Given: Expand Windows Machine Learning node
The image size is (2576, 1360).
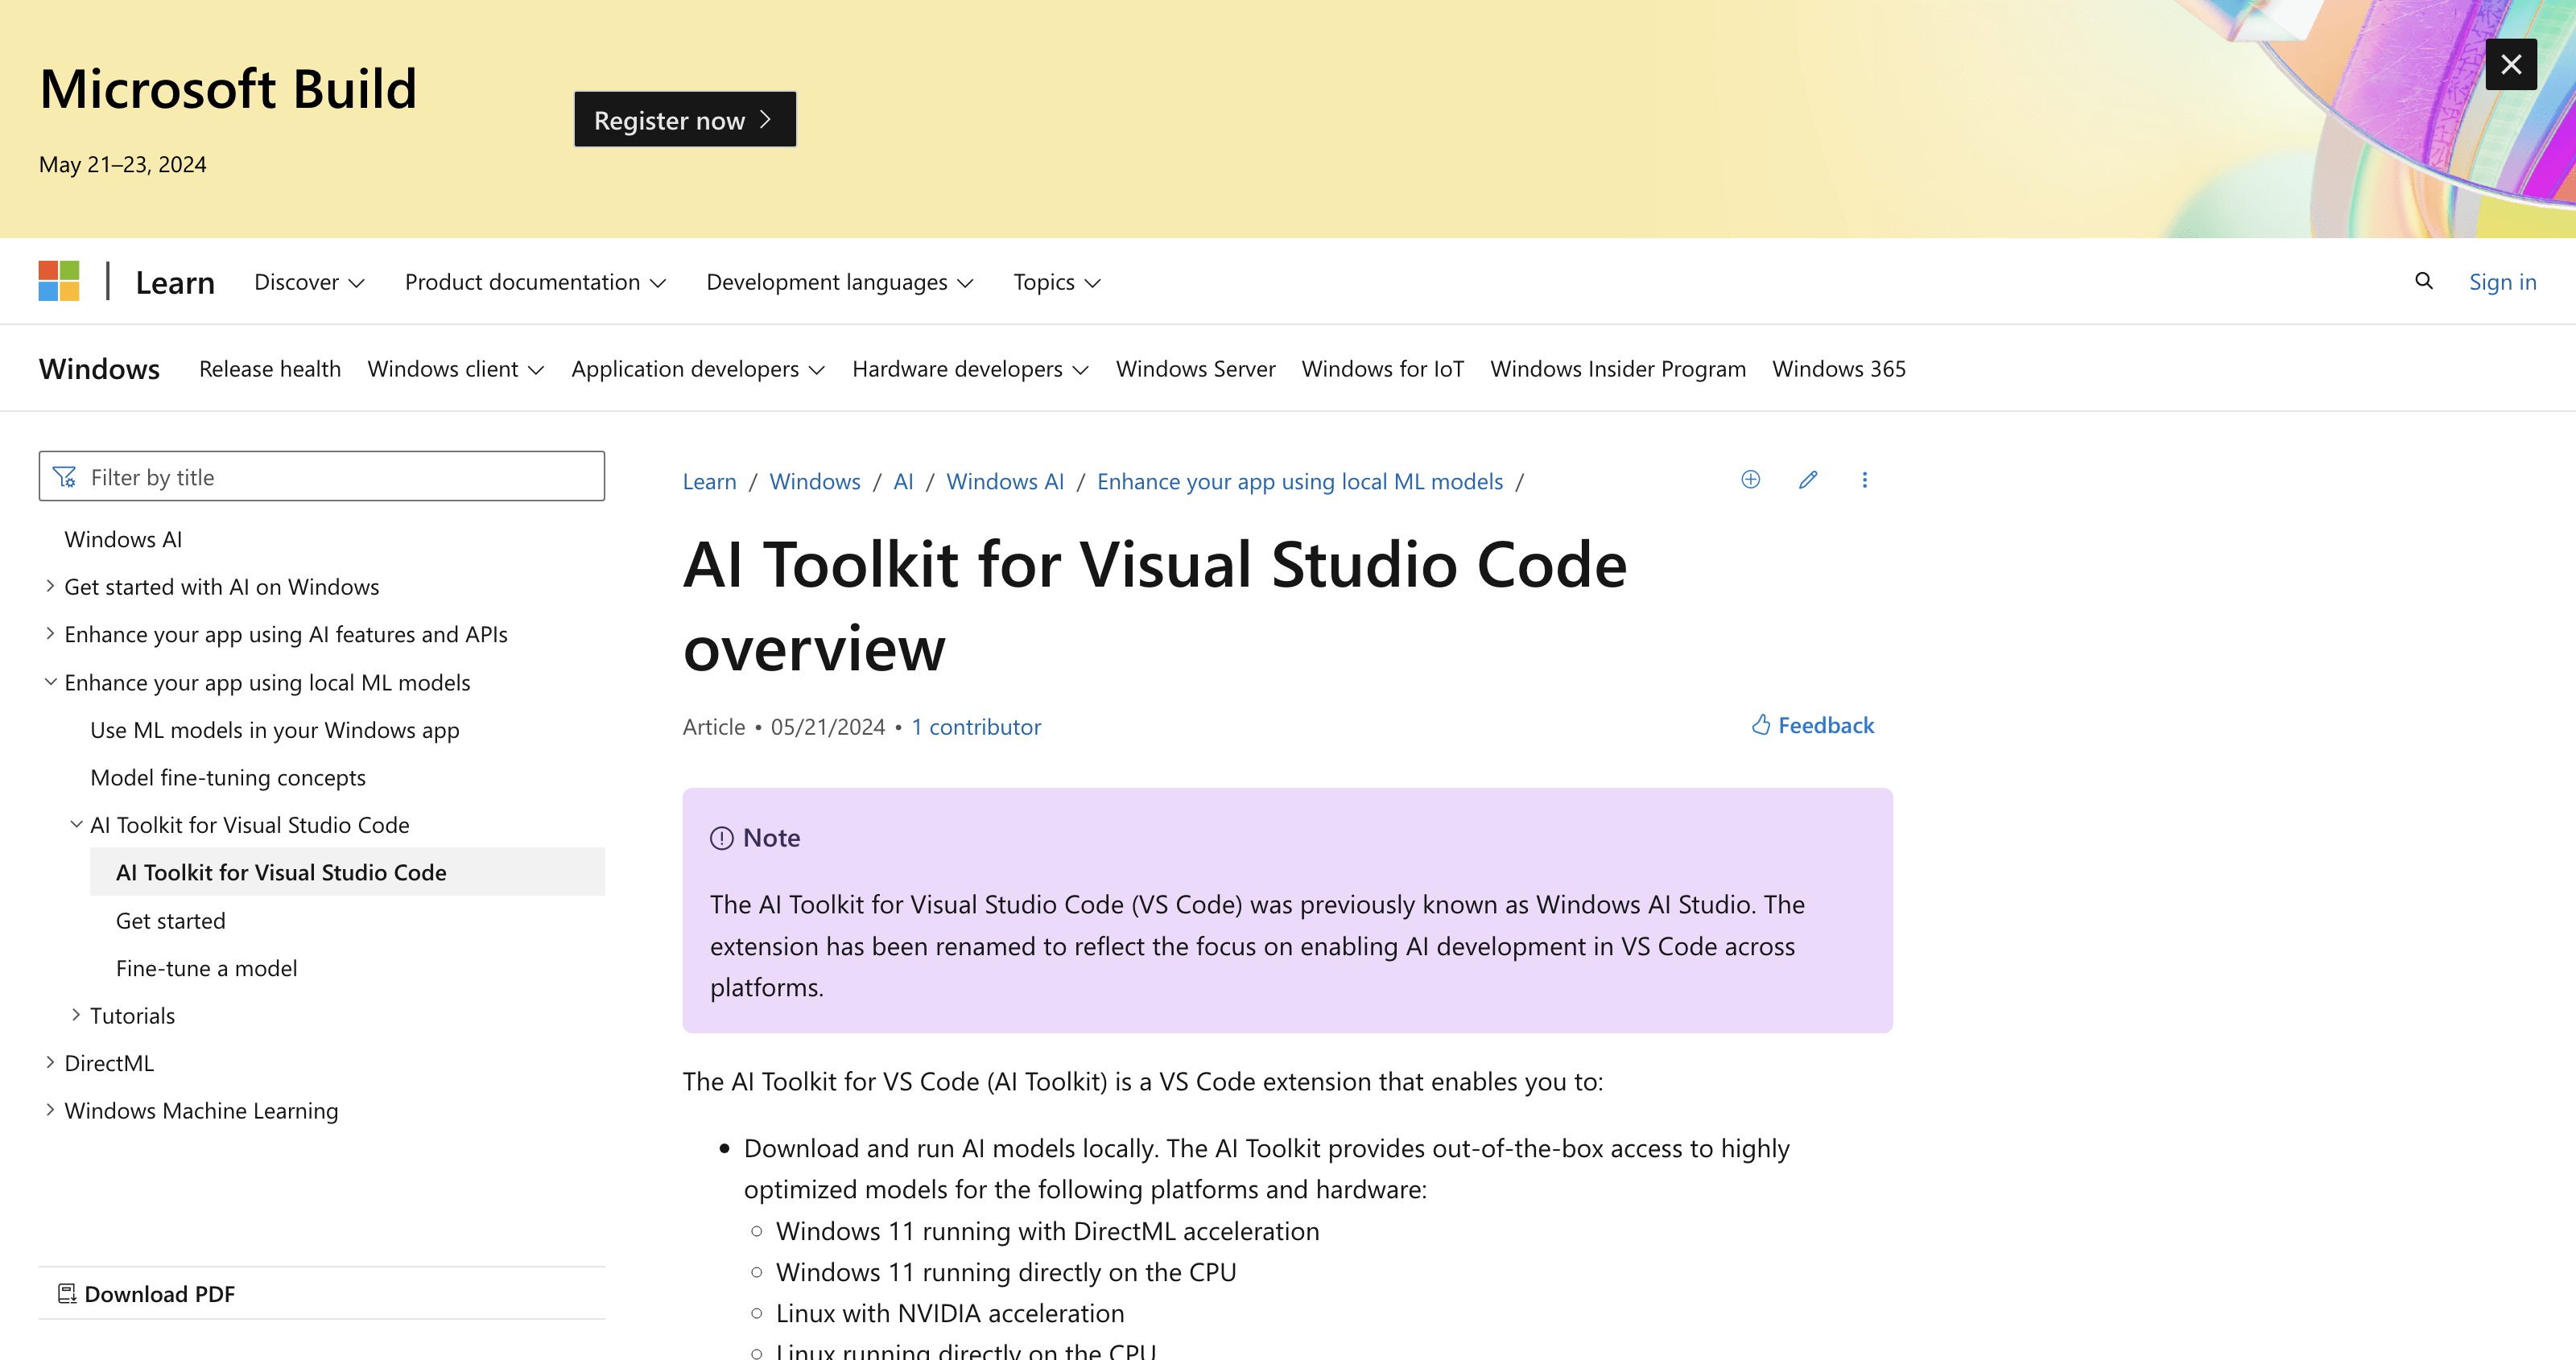Looking at the screenshot, I should pyautogui.click(x=50, y=1110).
